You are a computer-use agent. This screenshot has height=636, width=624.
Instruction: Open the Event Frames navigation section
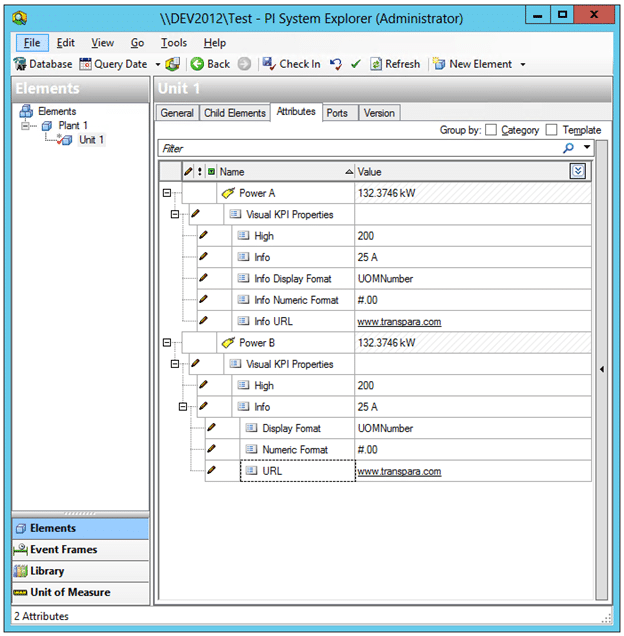coord(63,549)
